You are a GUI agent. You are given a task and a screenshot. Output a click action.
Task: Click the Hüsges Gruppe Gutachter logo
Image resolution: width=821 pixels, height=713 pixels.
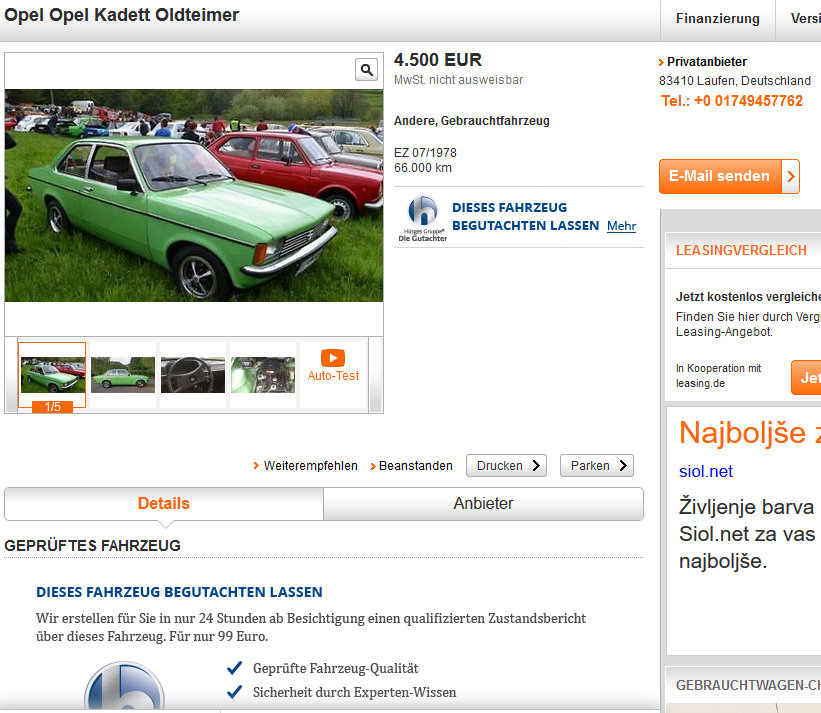[423, 219]
